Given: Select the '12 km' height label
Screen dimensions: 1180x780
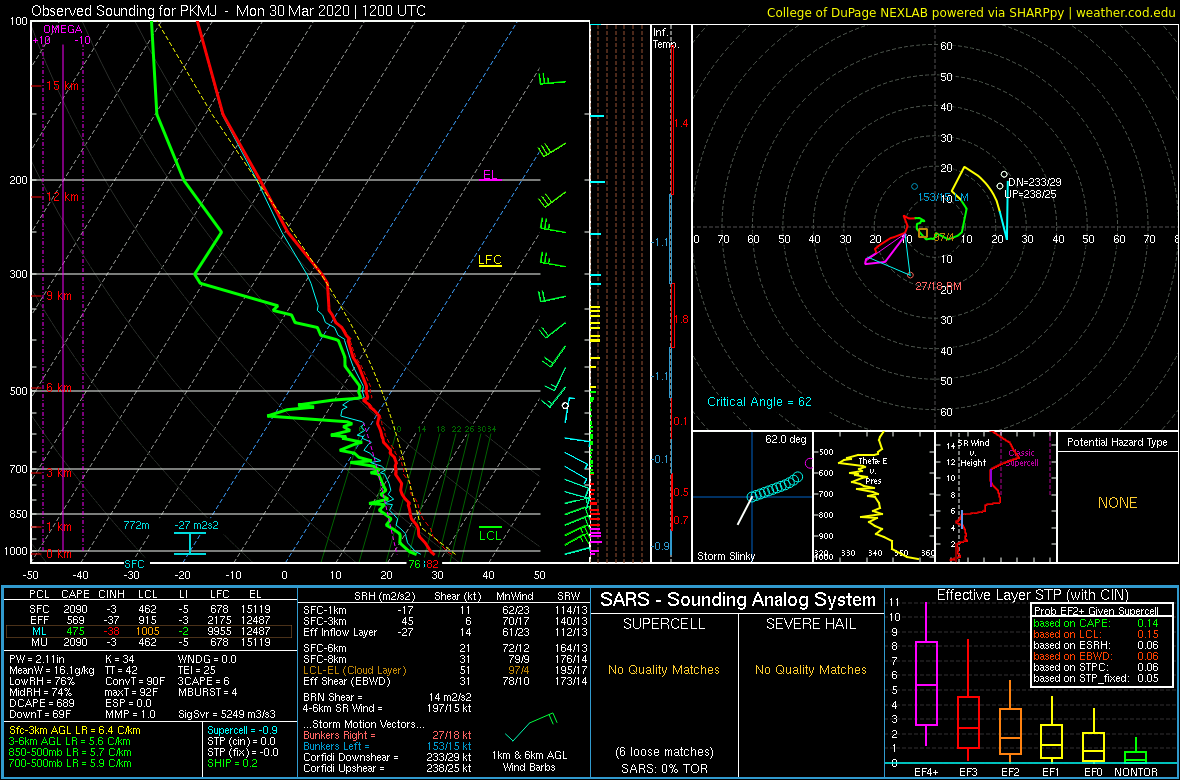Looking at the screenshot, I should point(62,197).
